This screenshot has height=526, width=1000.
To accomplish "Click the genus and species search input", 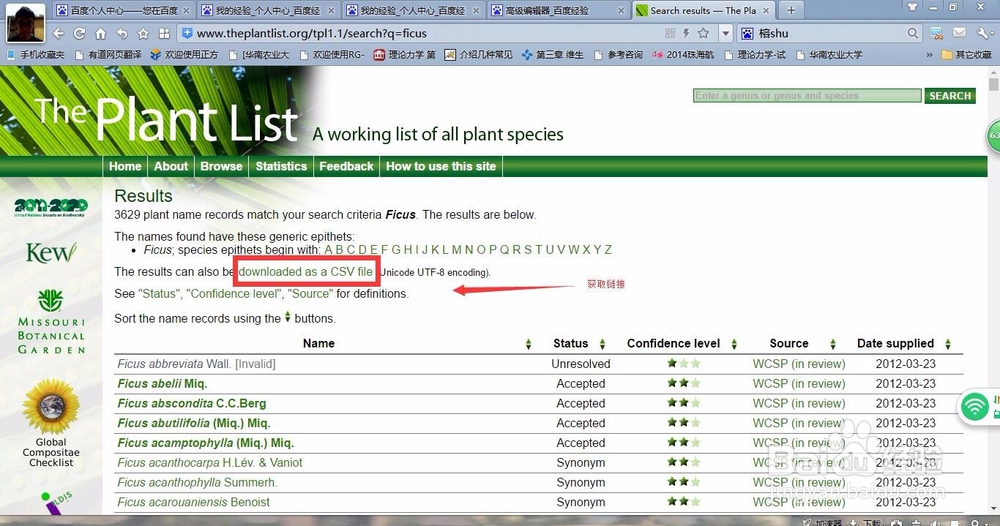I will (x=807, y=96).
